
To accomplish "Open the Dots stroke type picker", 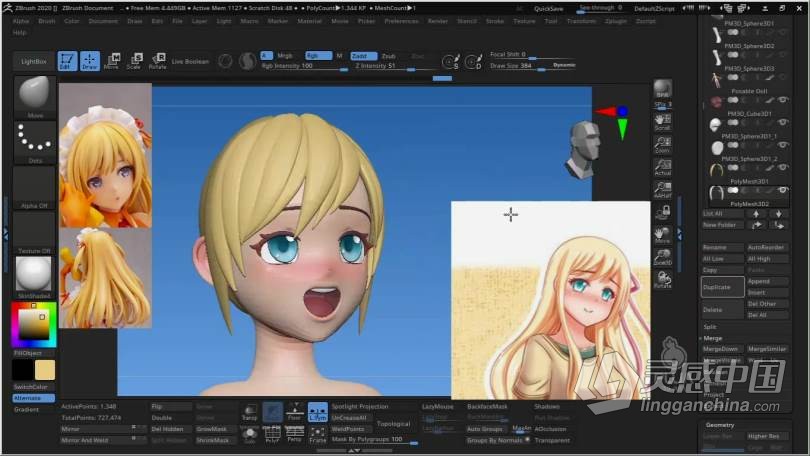I will click(x=35, y=142).
